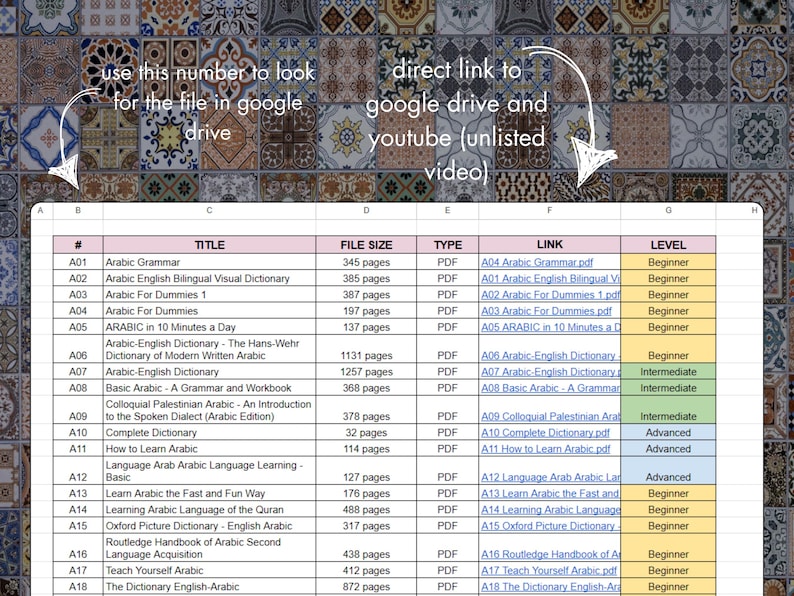Open the A15 Oxford Picture Dictionary link
This screenshot has height=596, width=794.
pos(550,526)
